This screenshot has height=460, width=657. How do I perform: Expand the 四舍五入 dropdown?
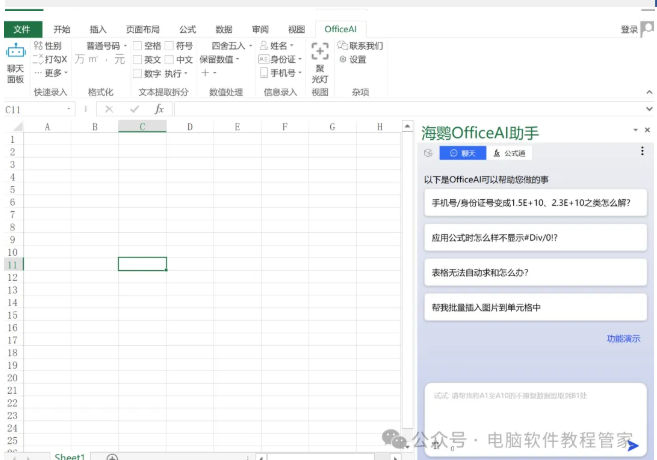251,46
